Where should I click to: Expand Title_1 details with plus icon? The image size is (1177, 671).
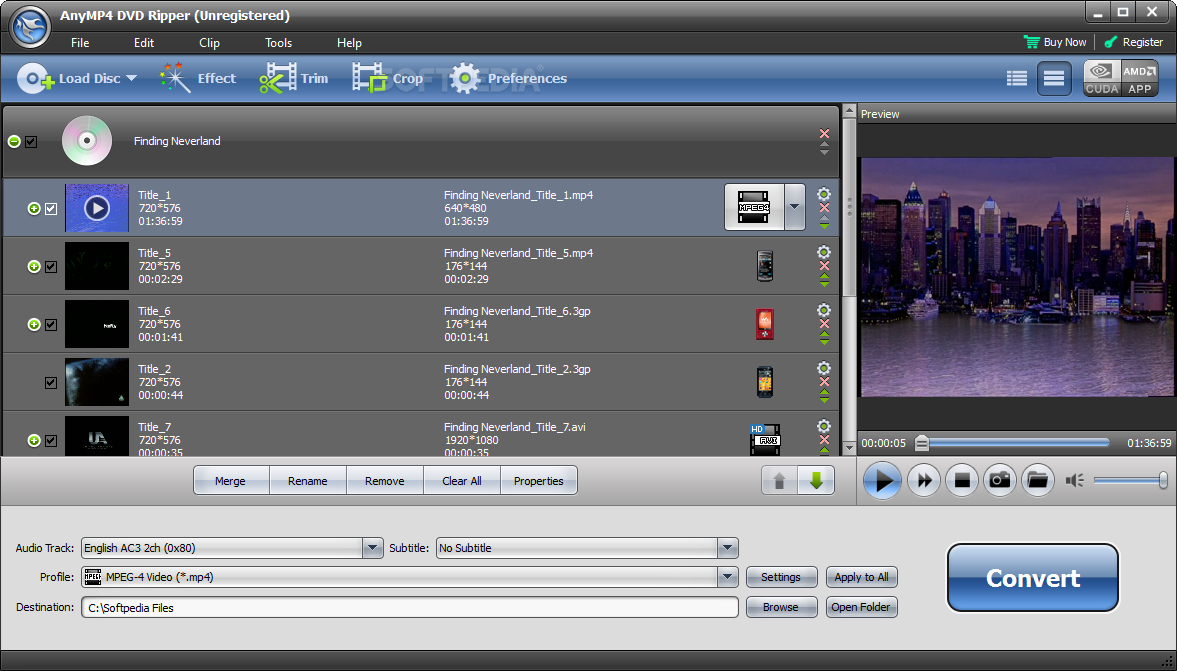(x=34, y=209)
